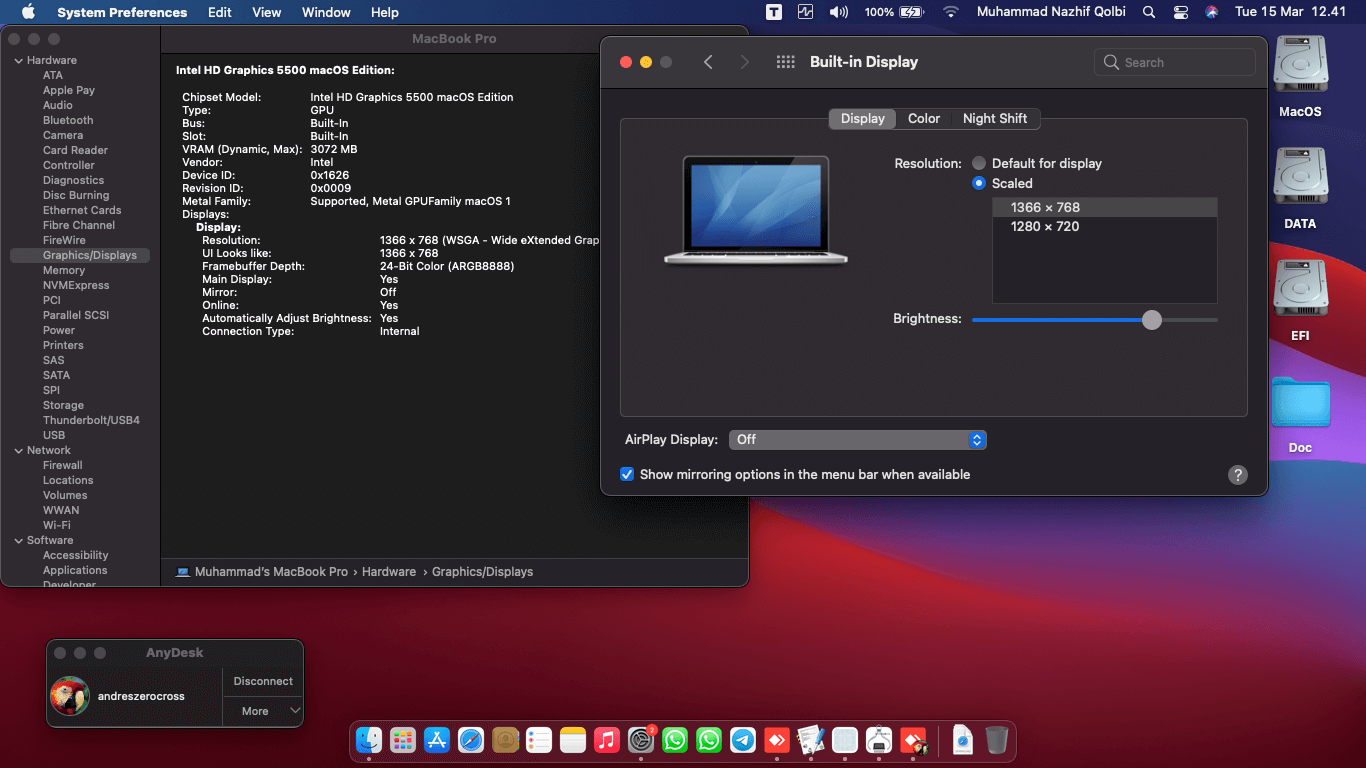Uncheck Show mirroring options checkbox
Viewport: 1366px width, 768px height.
(x=627, y=474)
